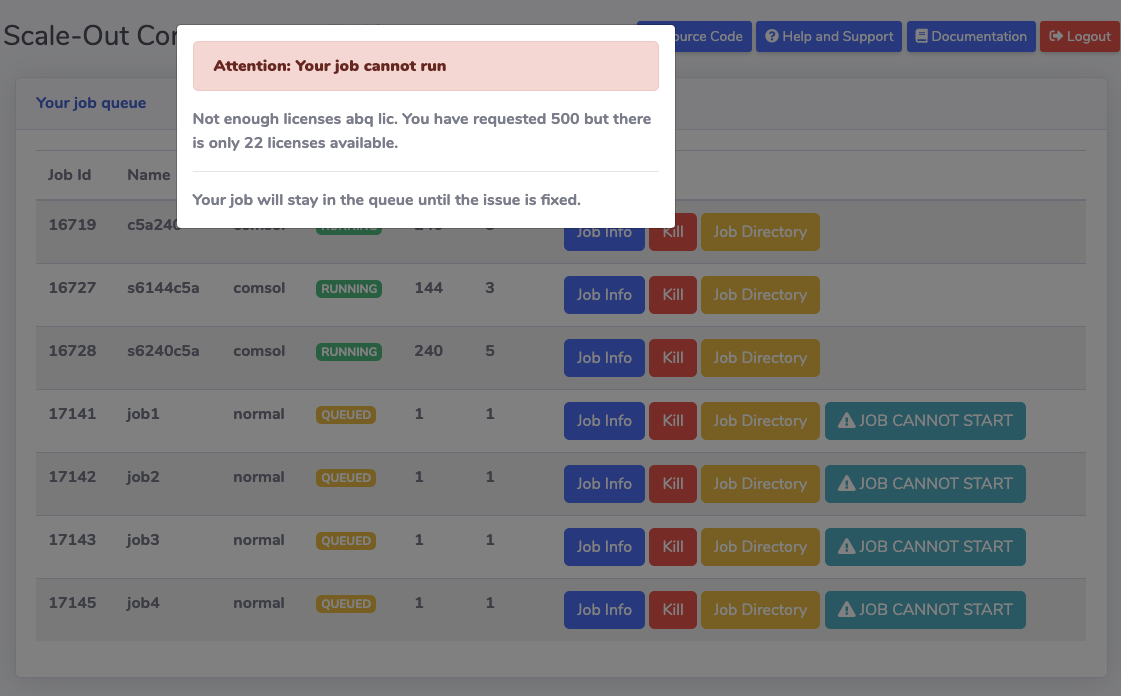Open Job Directory for s6144c5a

[x=759, y=295]
